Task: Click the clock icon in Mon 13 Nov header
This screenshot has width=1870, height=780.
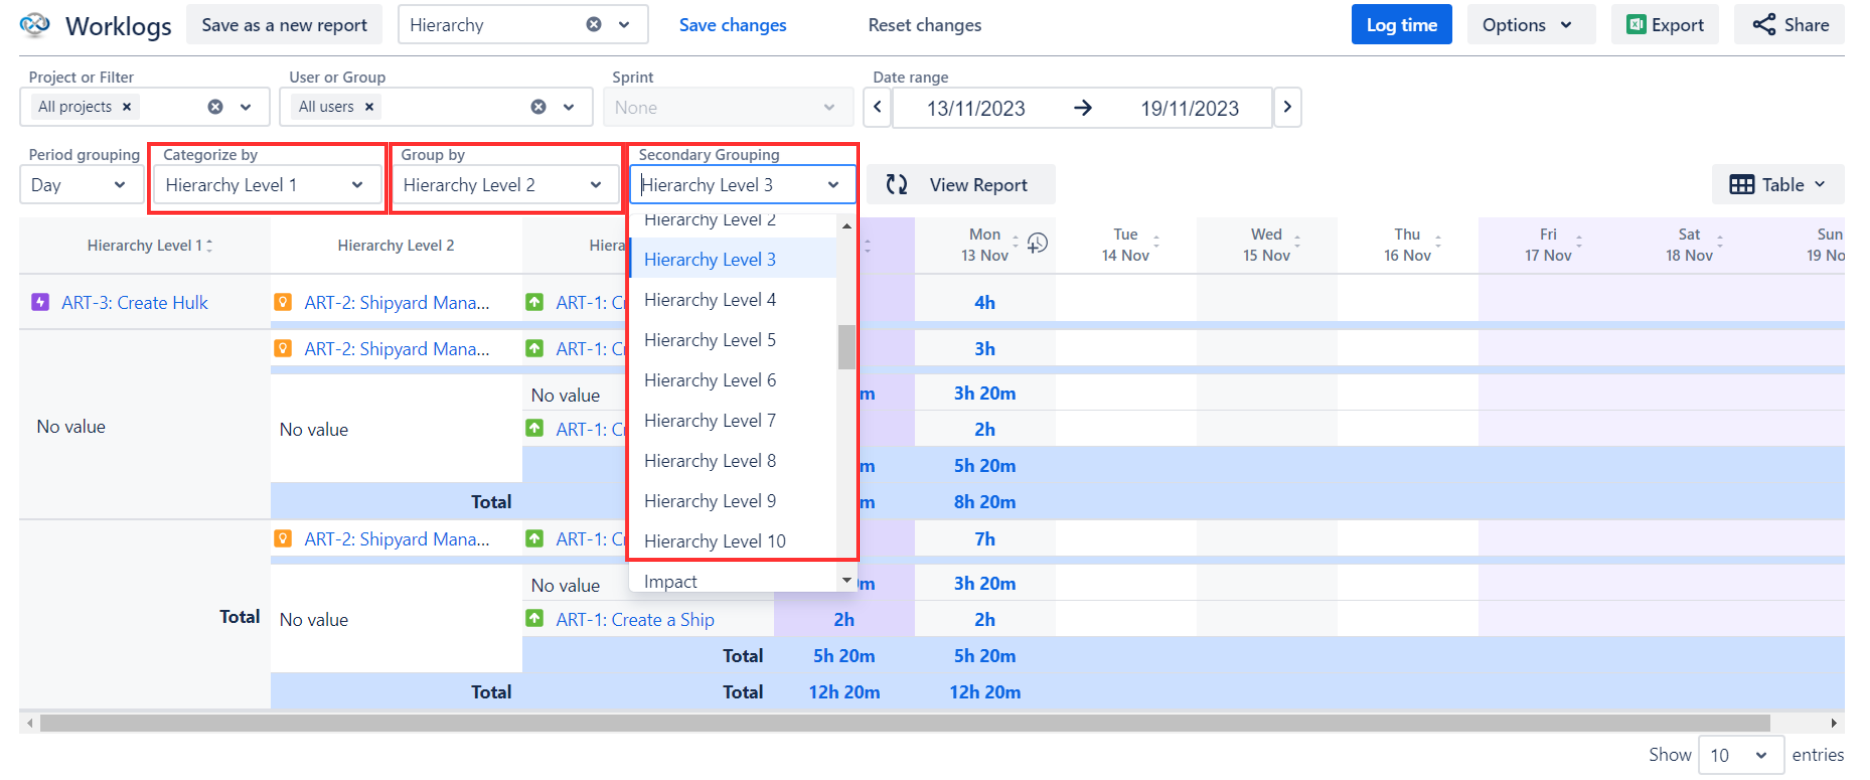Action: coord(1038,243)
